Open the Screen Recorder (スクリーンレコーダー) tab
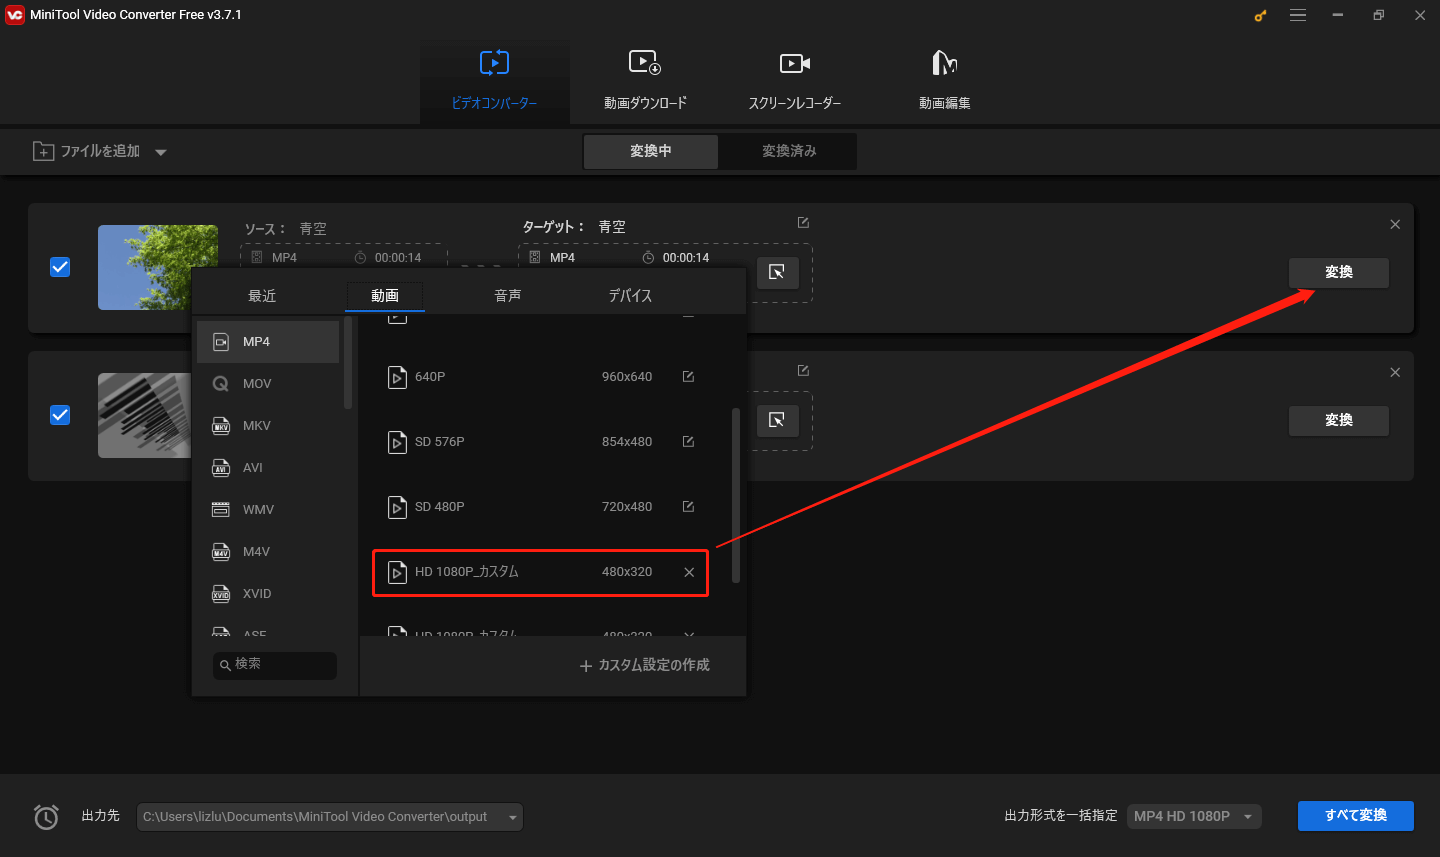 coord(795,81)
